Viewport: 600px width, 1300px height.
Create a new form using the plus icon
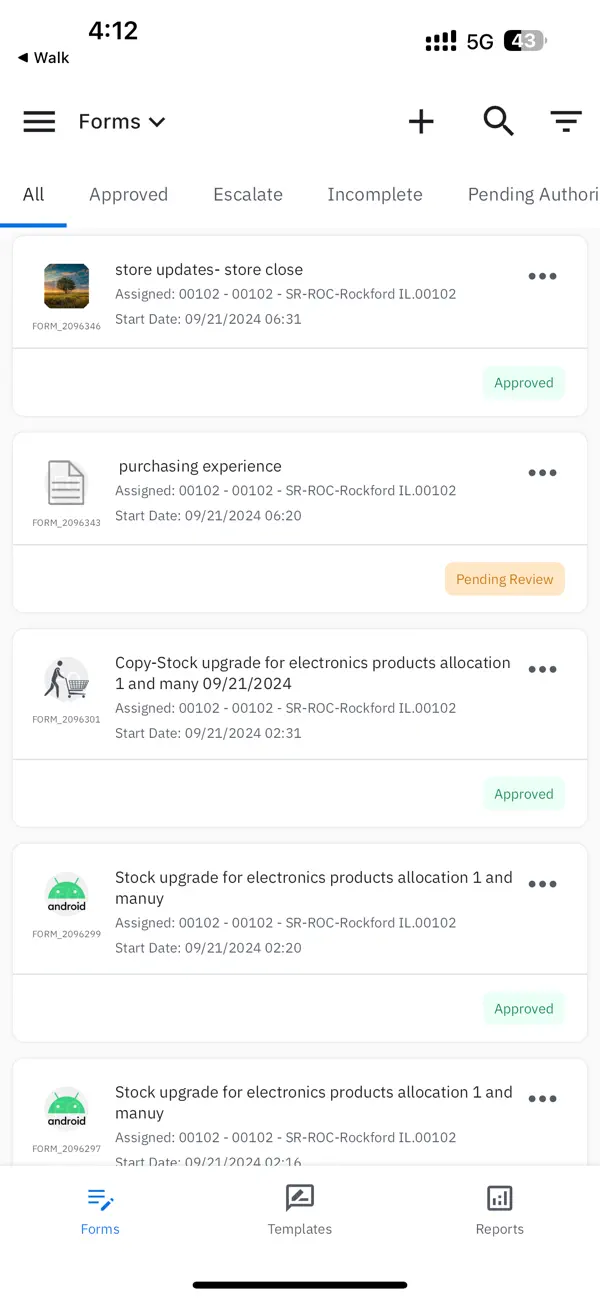click(421, 121)
